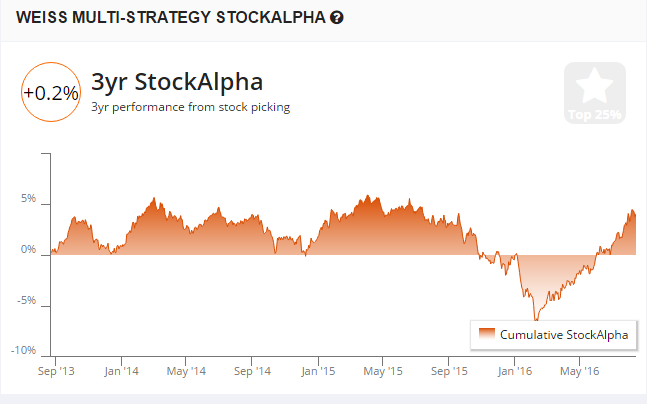Viewport: 647px width, 404px height.
Task: Click the -10% y-axis label
Action: pyautogui.click(x=25, y=351)
